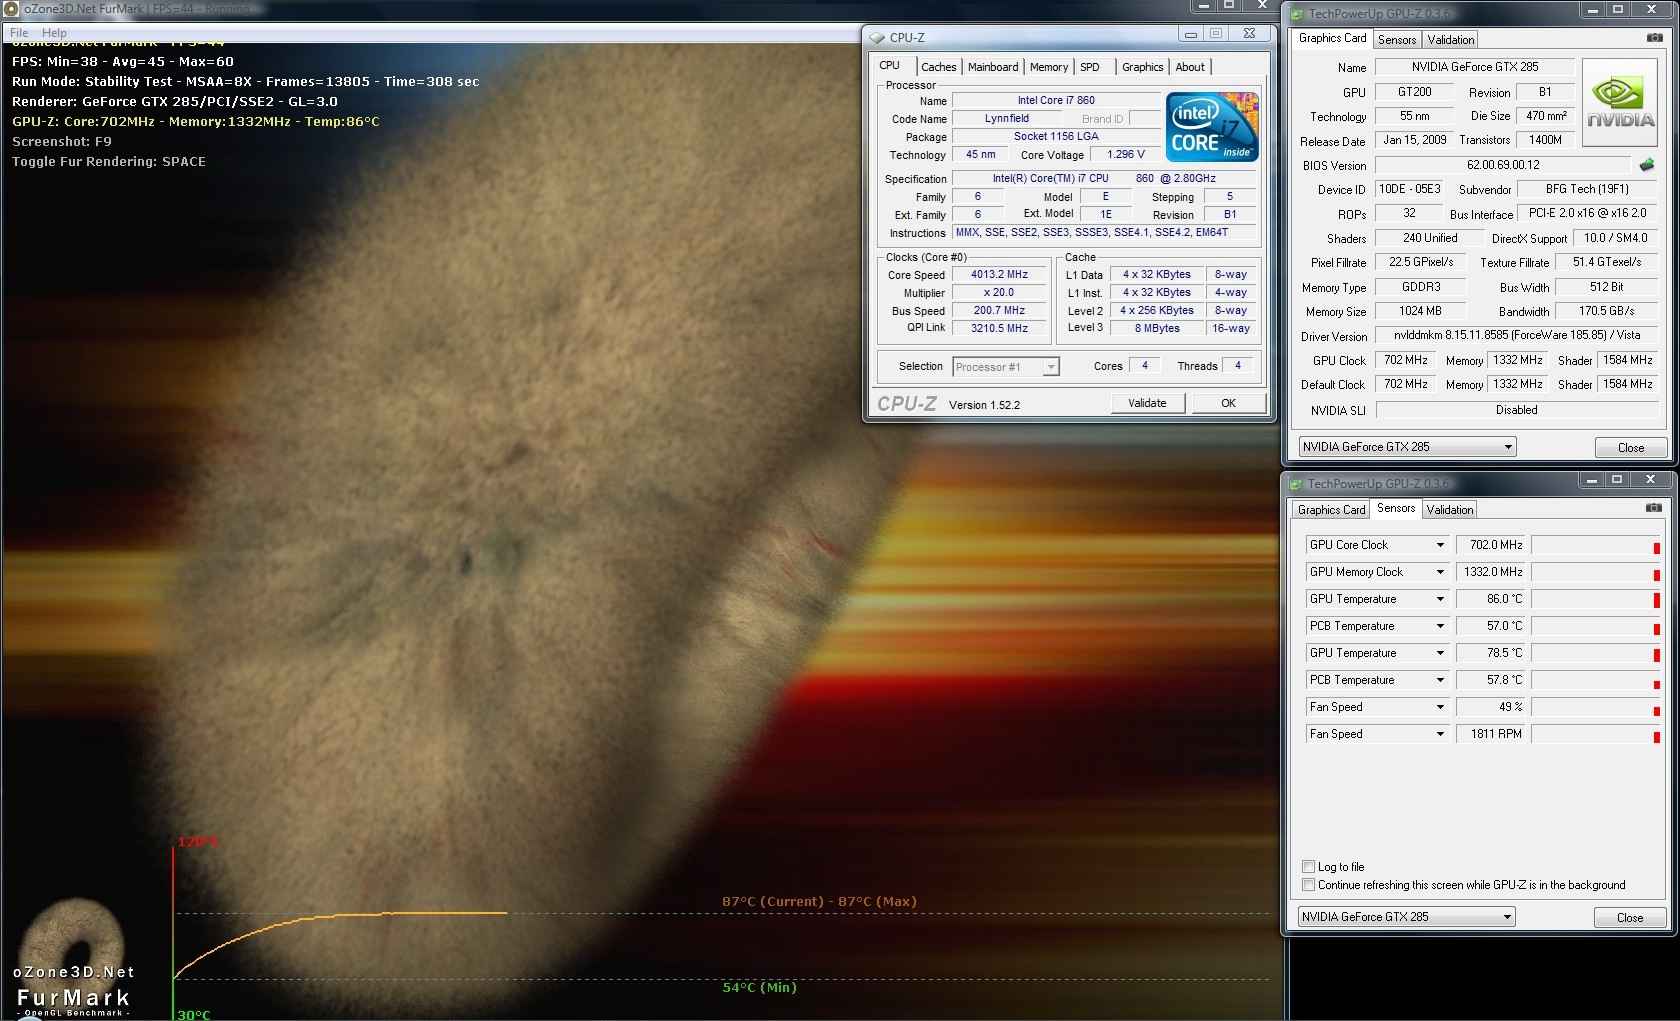1680x1021 pixels.
Task: Click the Intel Core i7 logo badge
Action: pos(1212,127)
